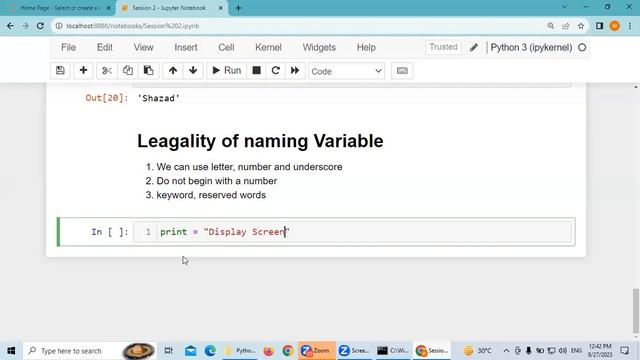This screenshot has height=360, width=640.
Task: Click the share page icon in address bar
Action: click(x=566, y=26)
